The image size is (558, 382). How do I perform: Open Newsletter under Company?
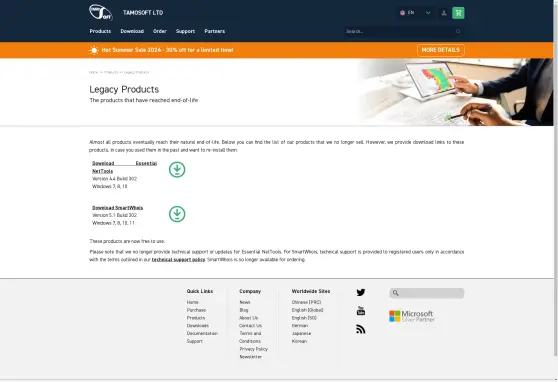251,357
